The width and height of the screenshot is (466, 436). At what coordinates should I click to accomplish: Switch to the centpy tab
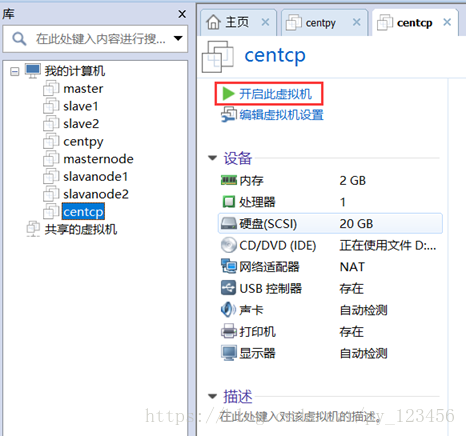(x=325, y=23)
